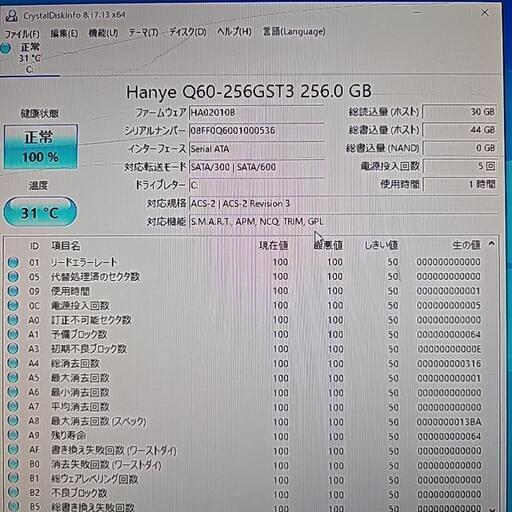Open the 機能(U) menu
Screen dimensions: 512x512
coord(103,33)
